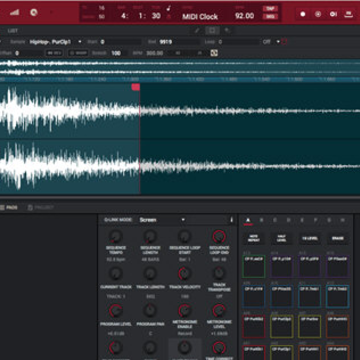The width and height of the screenshot is (360, 360).
Task: Toggle the Half Level button
Action: [x=282, y=238]
